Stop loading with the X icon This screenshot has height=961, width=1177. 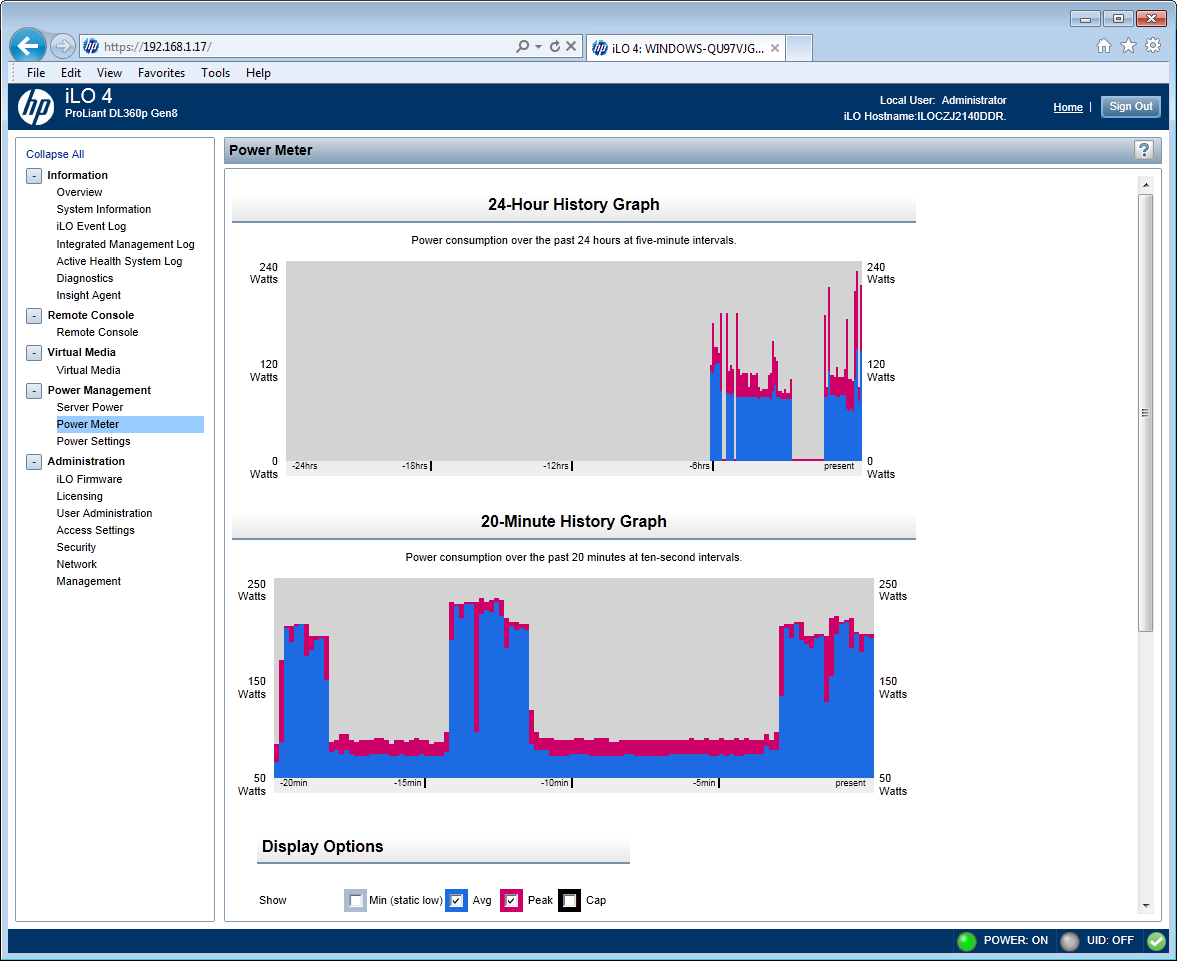(x=571, y=47)
